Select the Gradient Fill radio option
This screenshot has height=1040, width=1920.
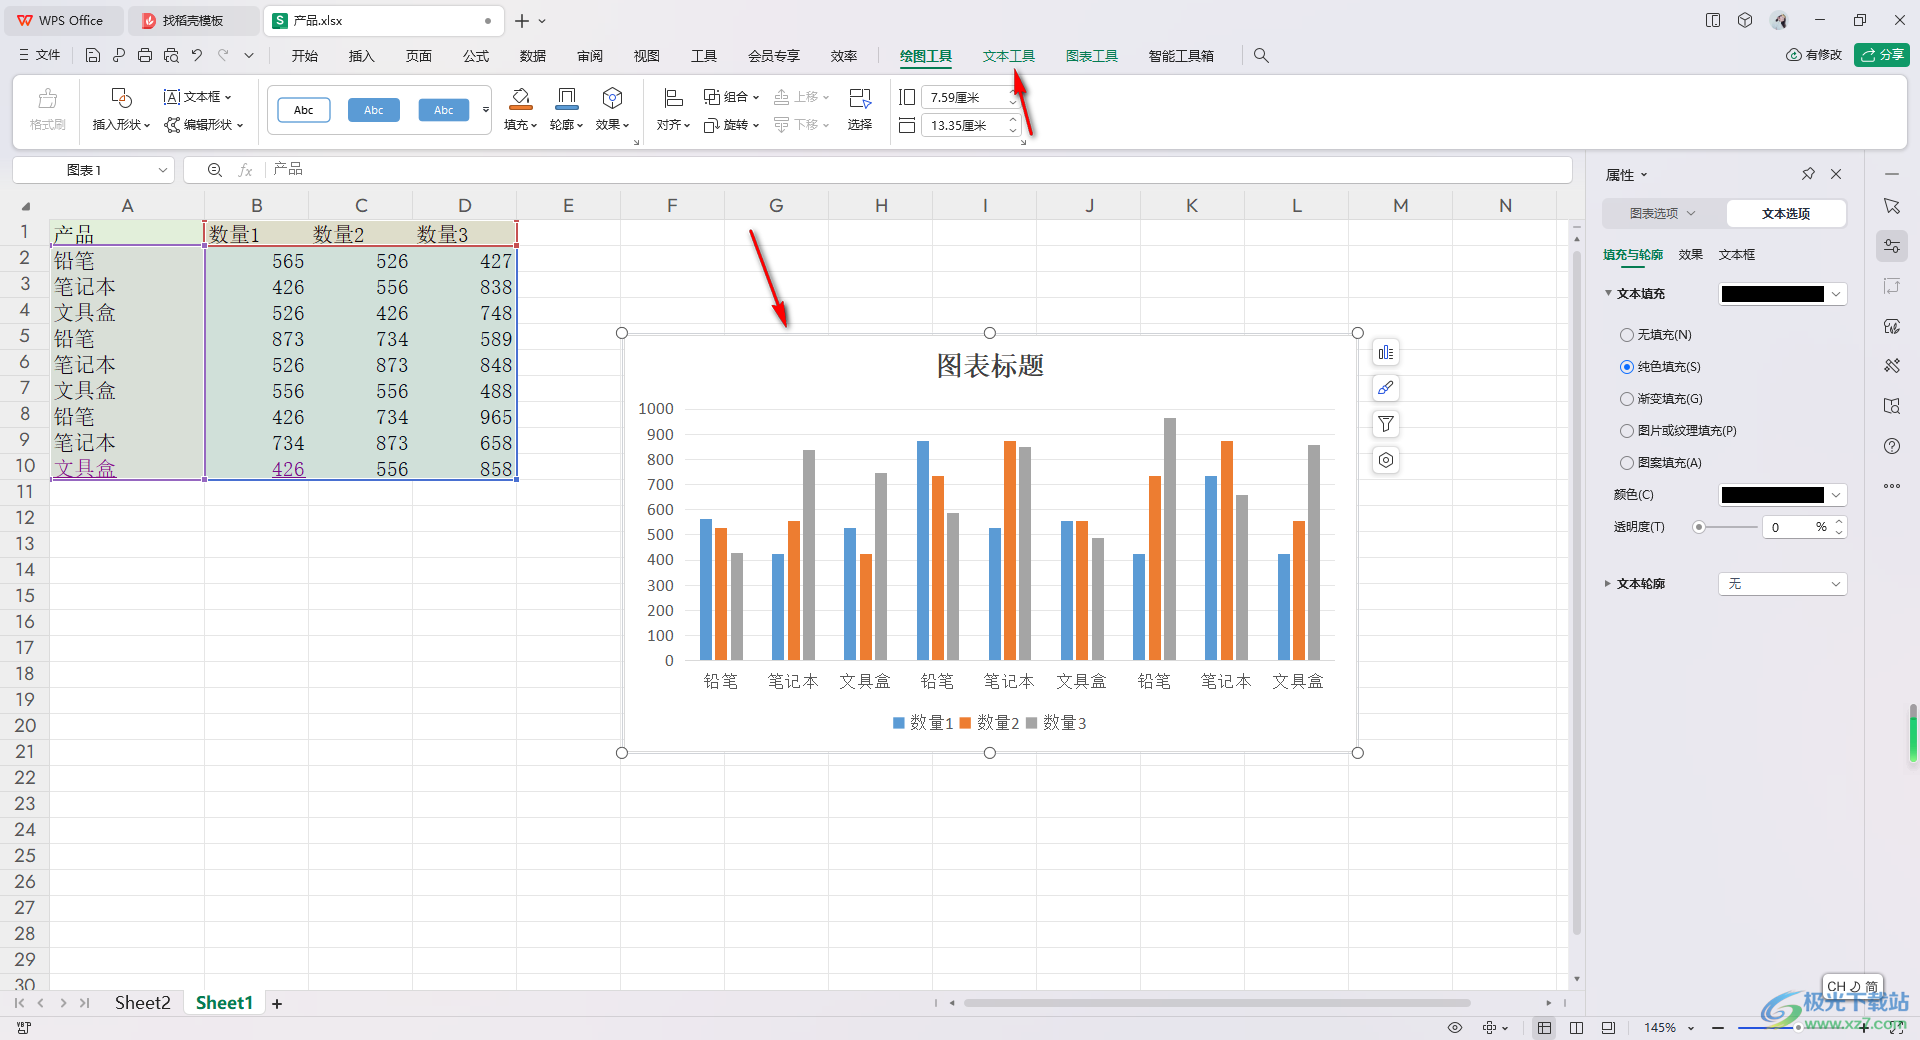1627,399
